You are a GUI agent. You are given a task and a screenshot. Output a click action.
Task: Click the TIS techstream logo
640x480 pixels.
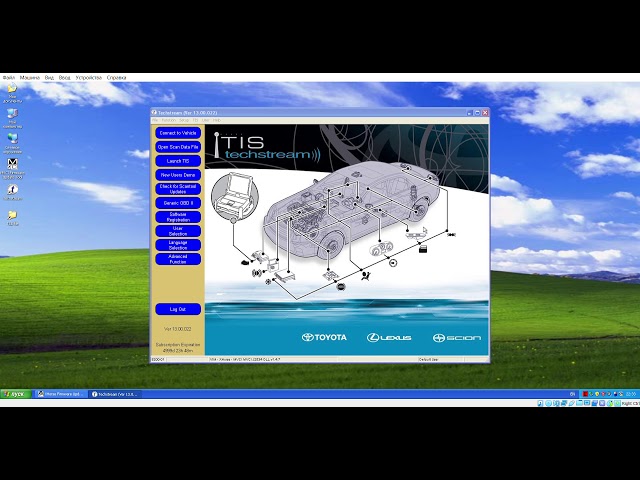(267, 147)
